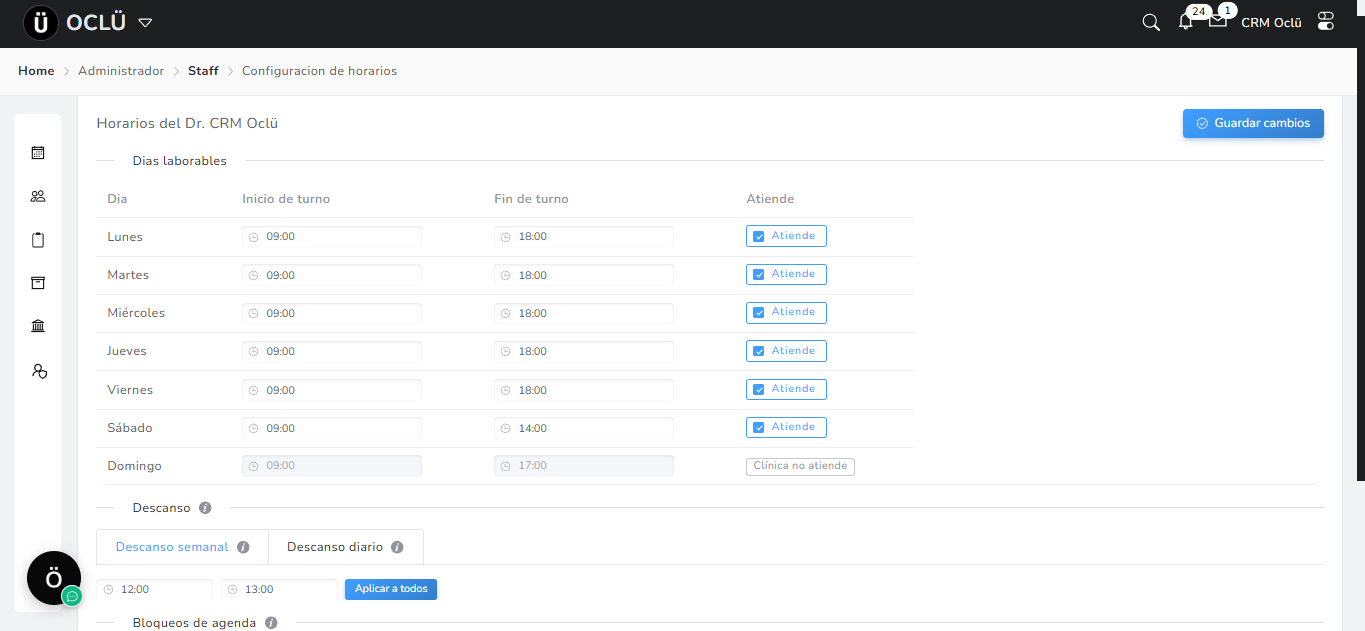Show the Descanso section info icon
The image size is (1365, 631).
tap(205, 508)
